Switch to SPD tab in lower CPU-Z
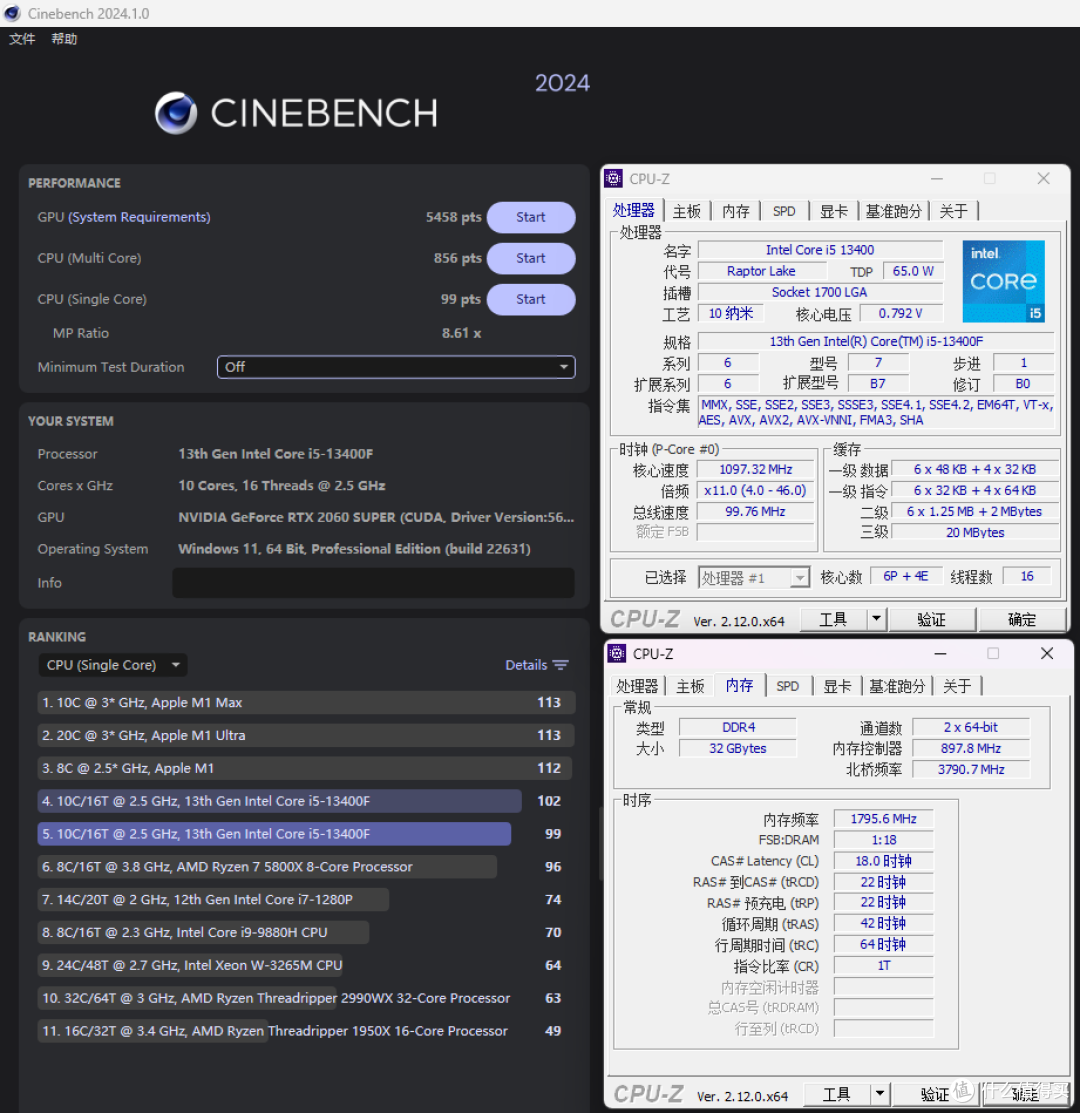The image size is (1080, 1113). pos(788,686)
